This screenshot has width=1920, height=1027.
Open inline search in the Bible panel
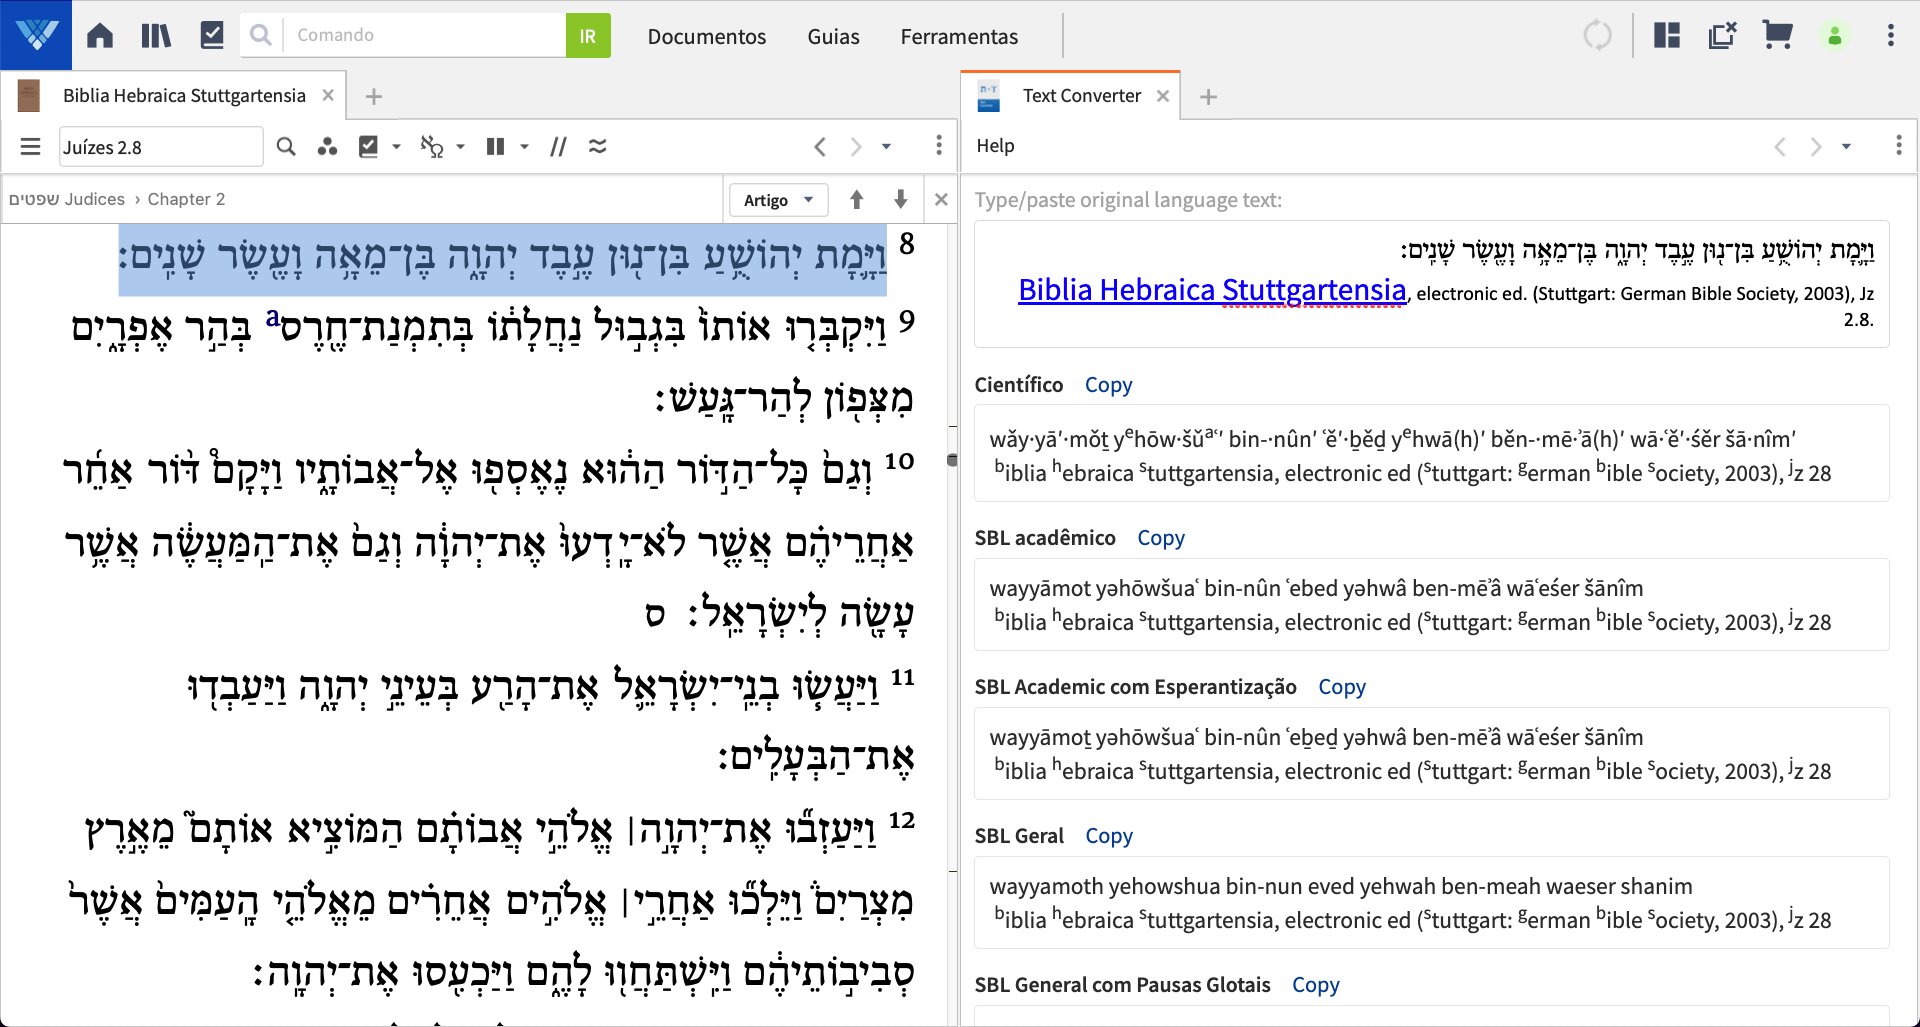tap(286, 147)
